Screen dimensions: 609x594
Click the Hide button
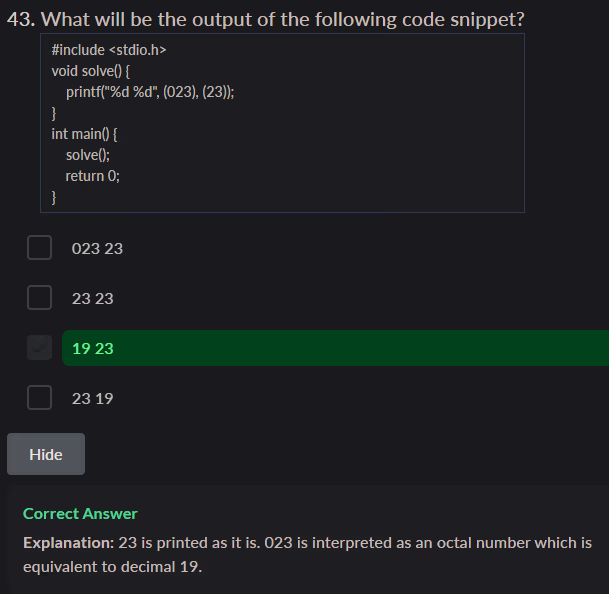[46, 454]
